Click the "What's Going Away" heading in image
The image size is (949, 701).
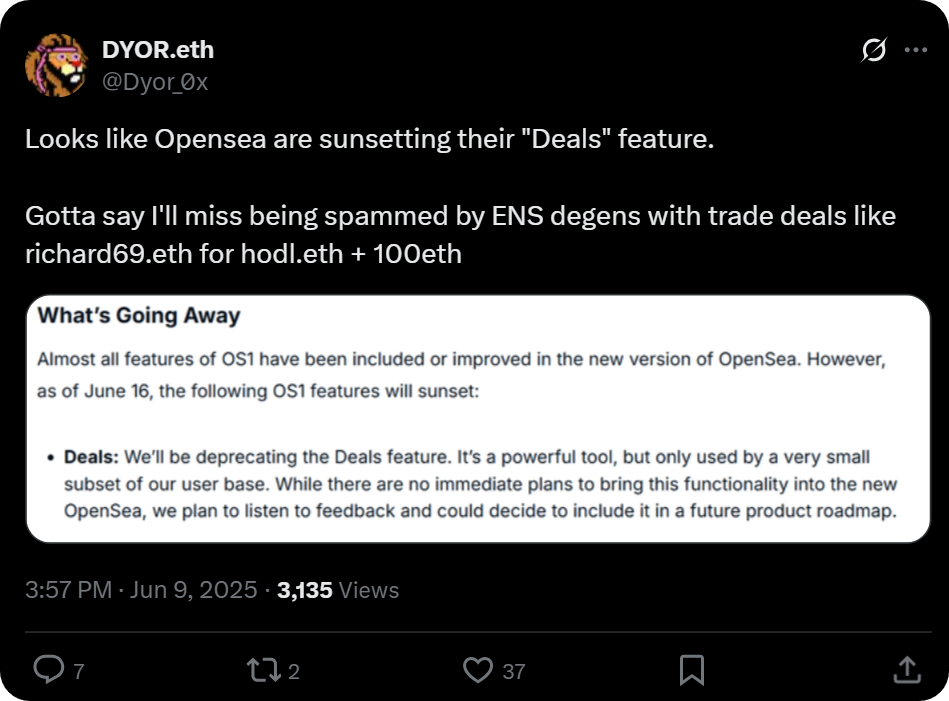click(139, 316)
